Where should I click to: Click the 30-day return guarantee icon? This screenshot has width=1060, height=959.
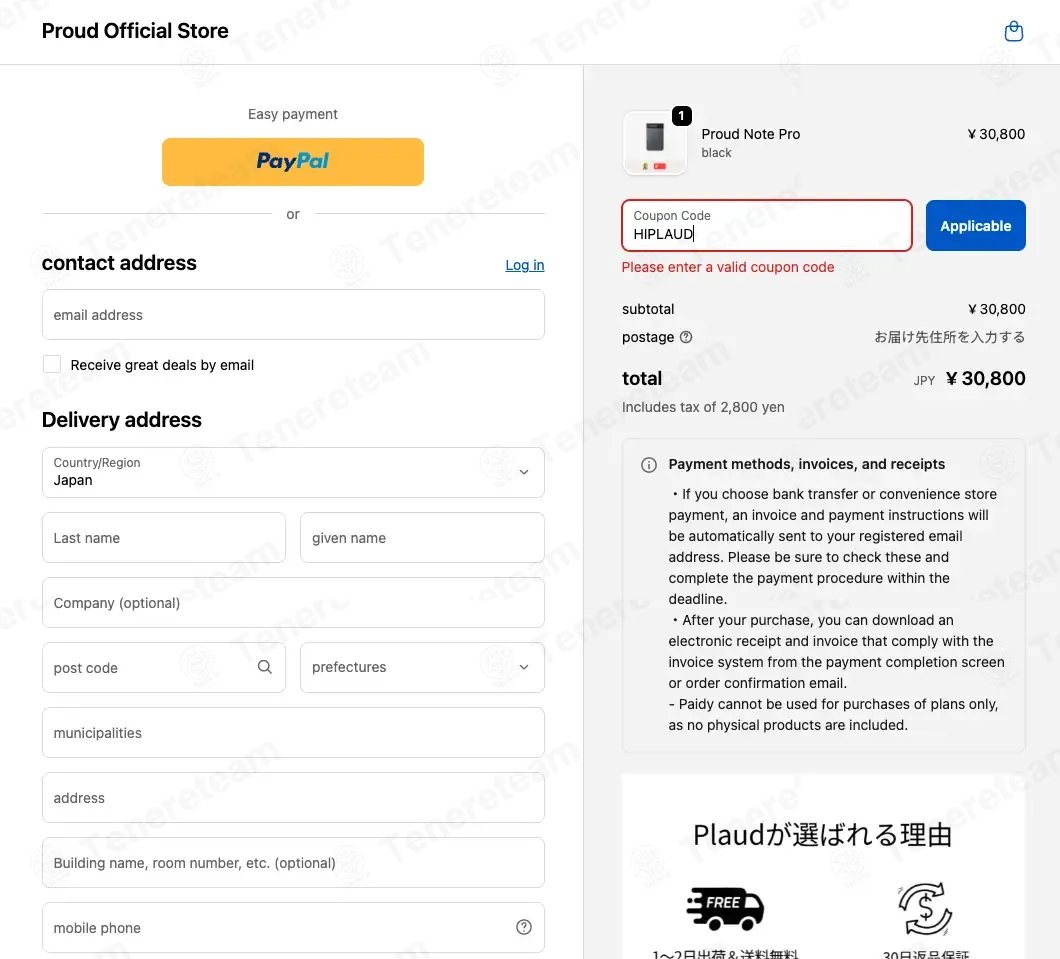[925, 908]
